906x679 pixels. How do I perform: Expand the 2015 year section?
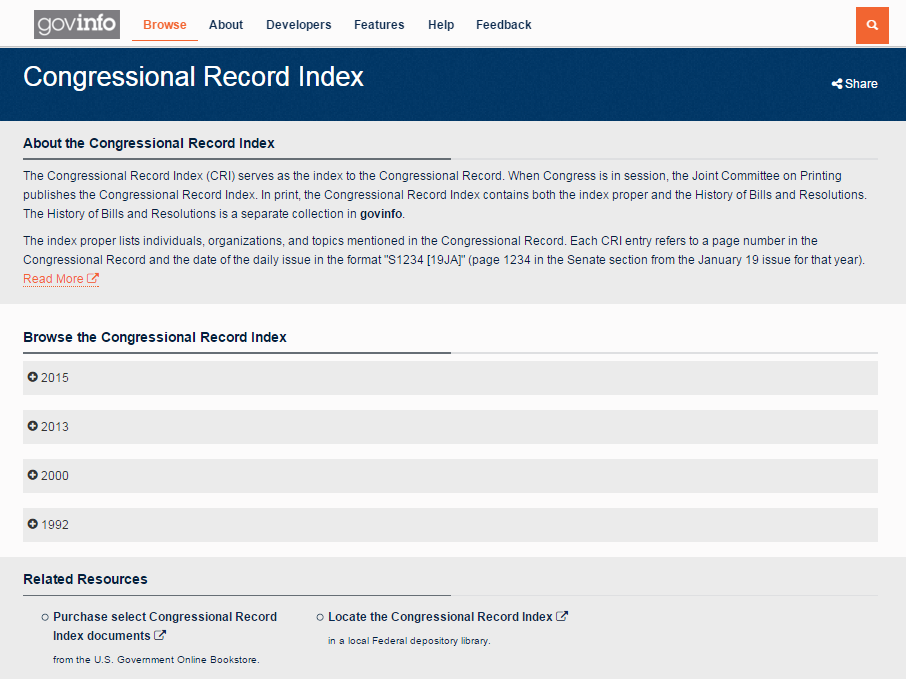[450, 377]
